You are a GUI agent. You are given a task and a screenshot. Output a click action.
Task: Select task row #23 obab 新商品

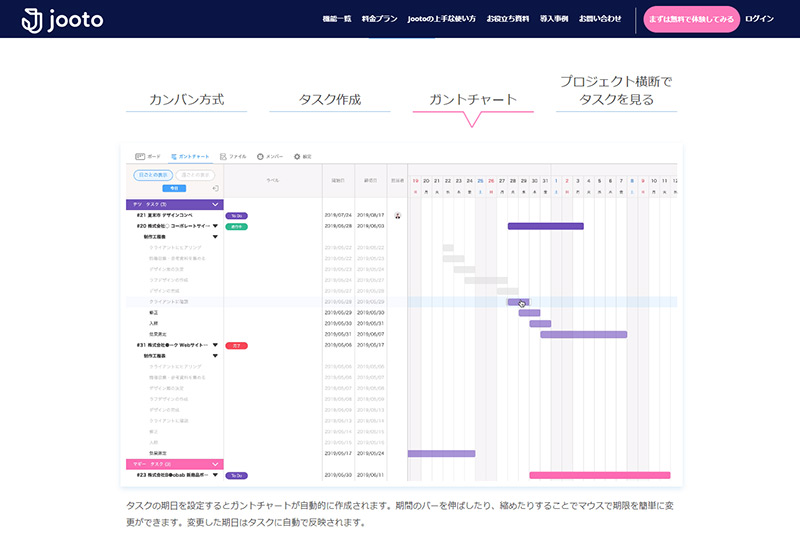174,475
